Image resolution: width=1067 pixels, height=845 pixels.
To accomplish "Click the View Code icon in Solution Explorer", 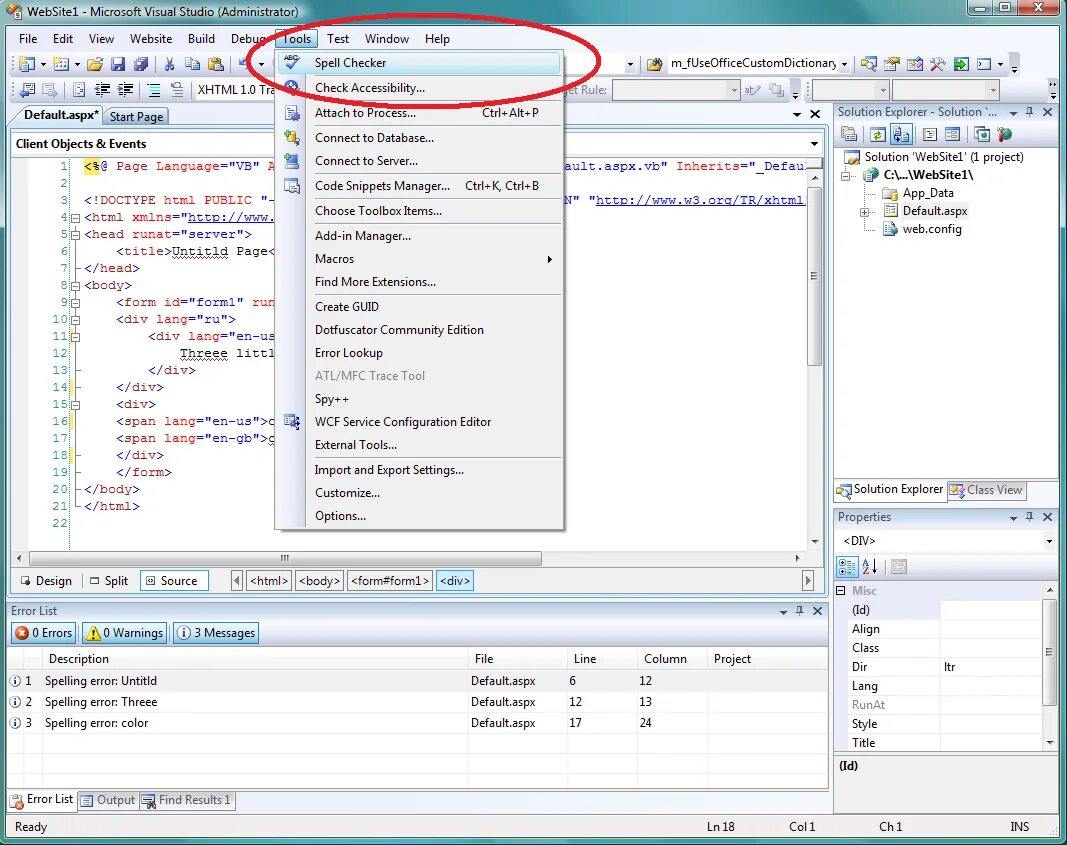I will tap(930, 135).
